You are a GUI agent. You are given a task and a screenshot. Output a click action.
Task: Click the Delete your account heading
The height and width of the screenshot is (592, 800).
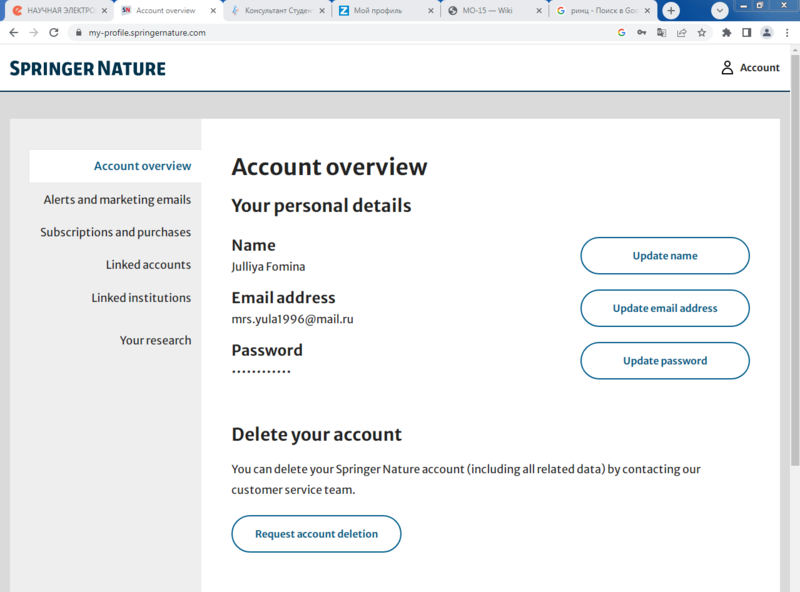pyautogui.click(x=317, y=434)
